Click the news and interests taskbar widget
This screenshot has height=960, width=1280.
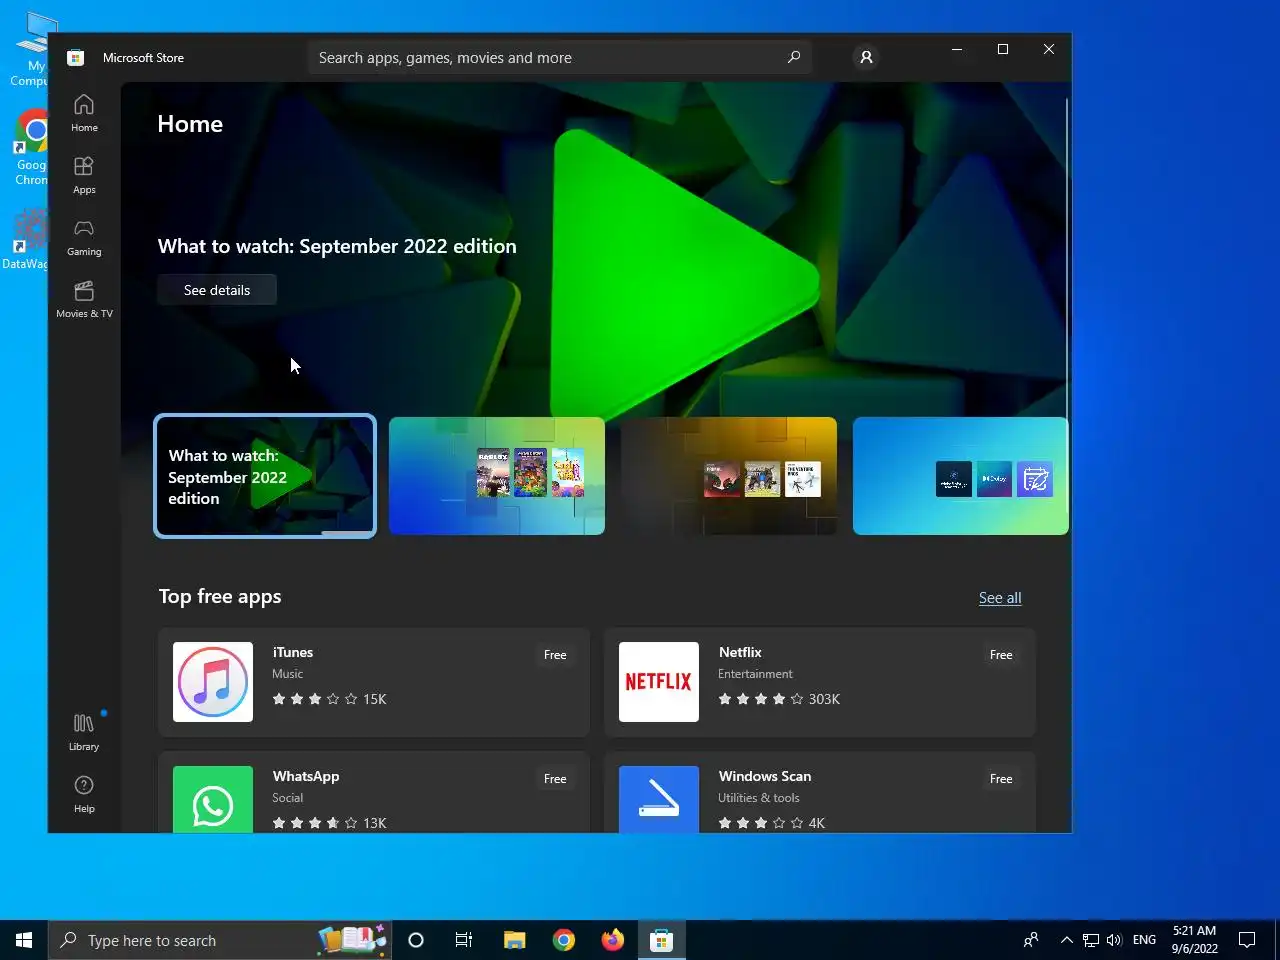(352, 940)
